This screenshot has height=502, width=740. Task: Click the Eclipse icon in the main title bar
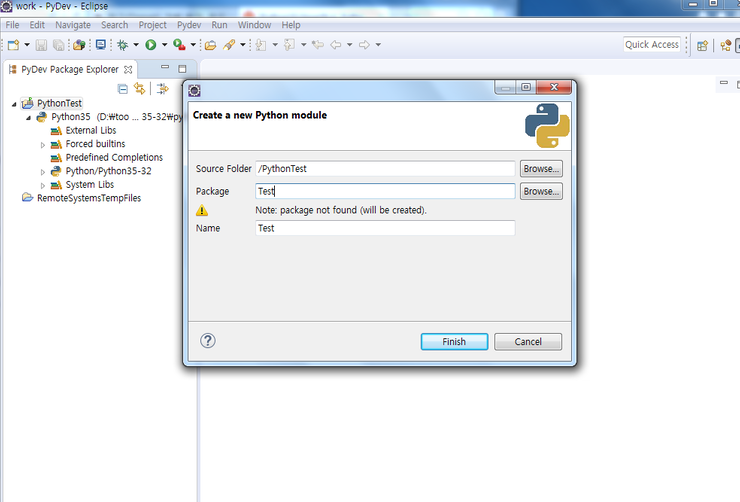6,6
